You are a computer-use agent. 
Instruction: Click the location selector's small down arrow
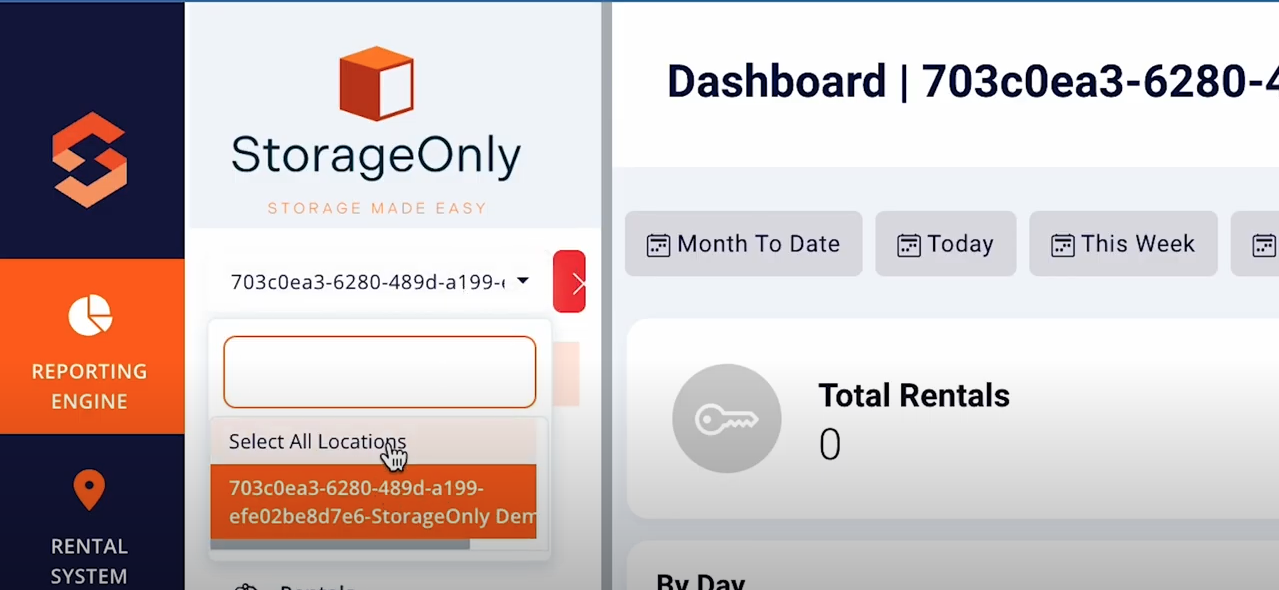point(523,282)
